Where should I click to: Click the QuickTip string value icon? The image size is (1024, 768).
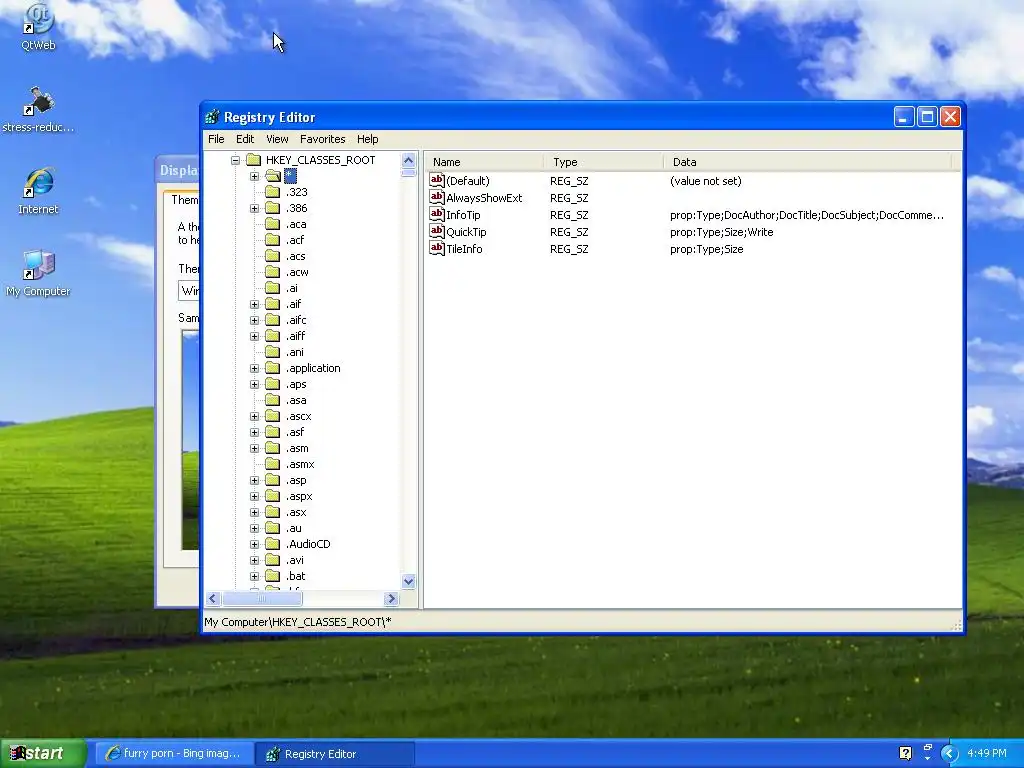click(437, 232)
